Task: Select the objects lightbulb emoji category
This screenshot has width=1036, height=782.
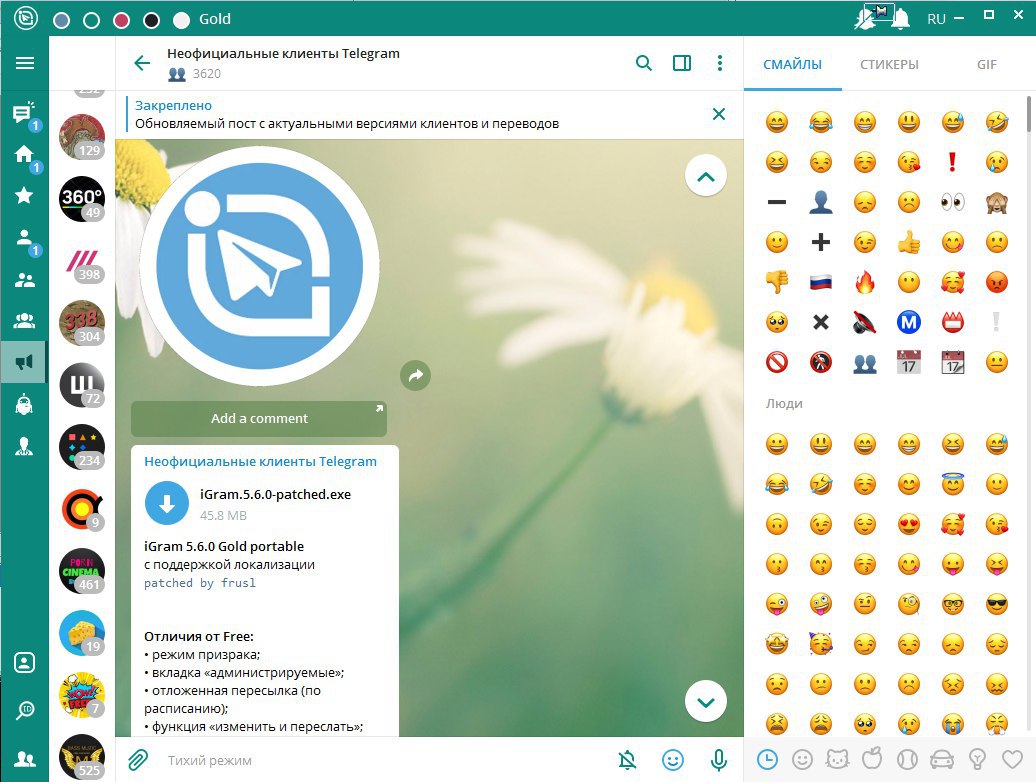Action: pyautogui.click(x=977, y=760)
